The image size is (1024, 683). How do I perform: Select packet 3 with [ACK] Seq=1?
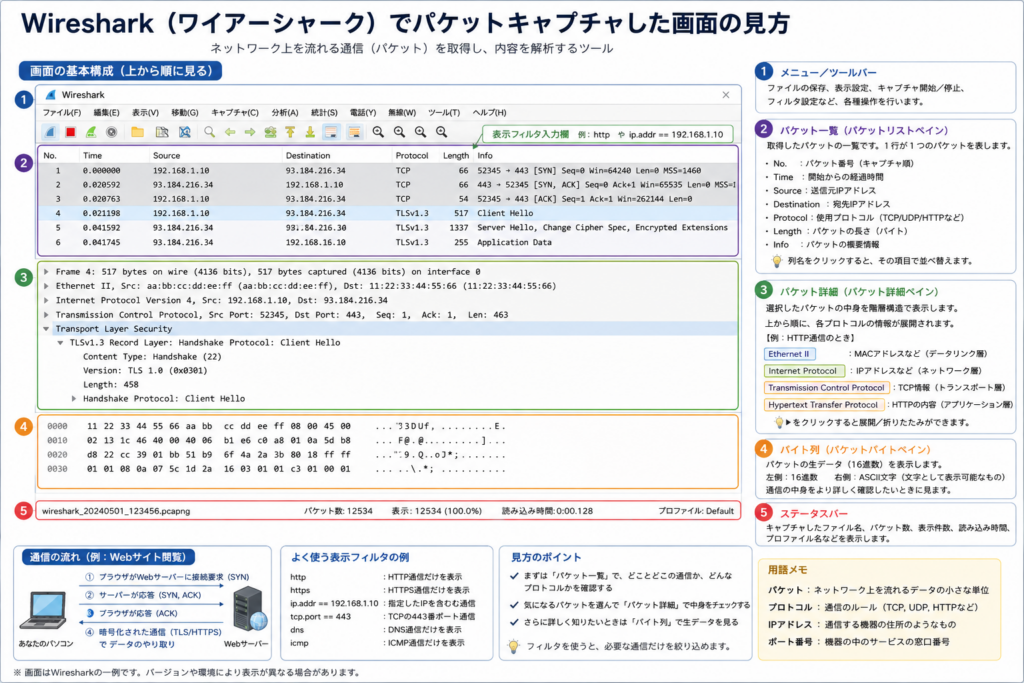click(x=388, y=199)
